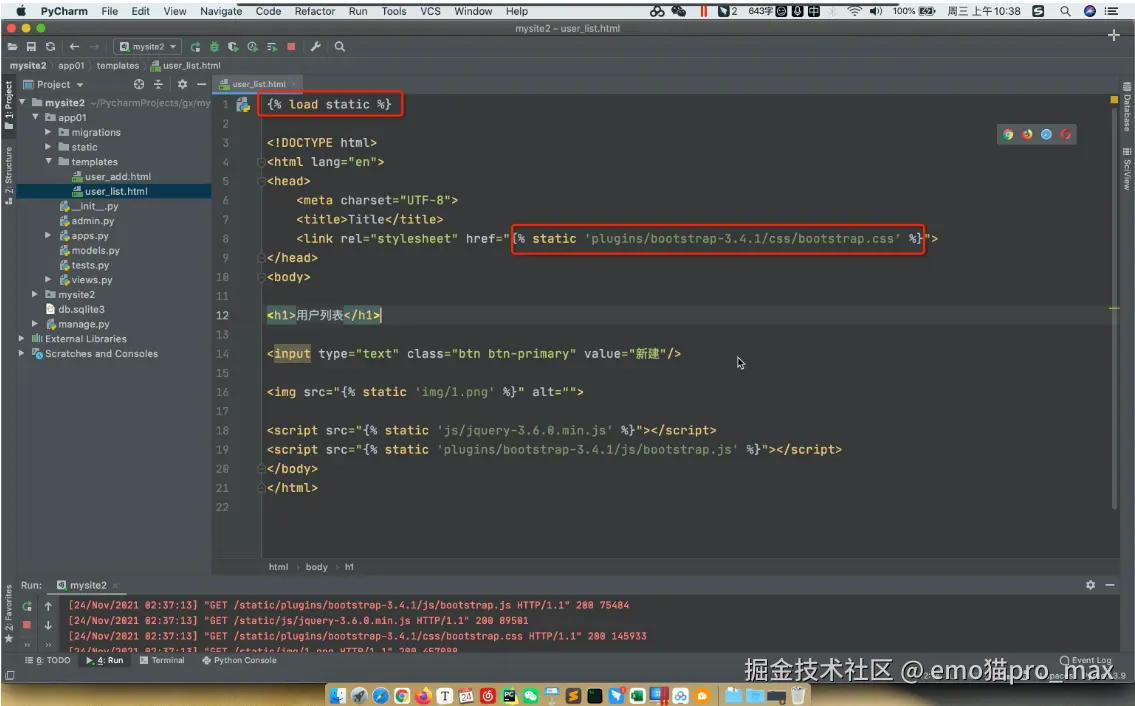
Task: Click templates in the breadcrumb path
Action: coord(117,65)
